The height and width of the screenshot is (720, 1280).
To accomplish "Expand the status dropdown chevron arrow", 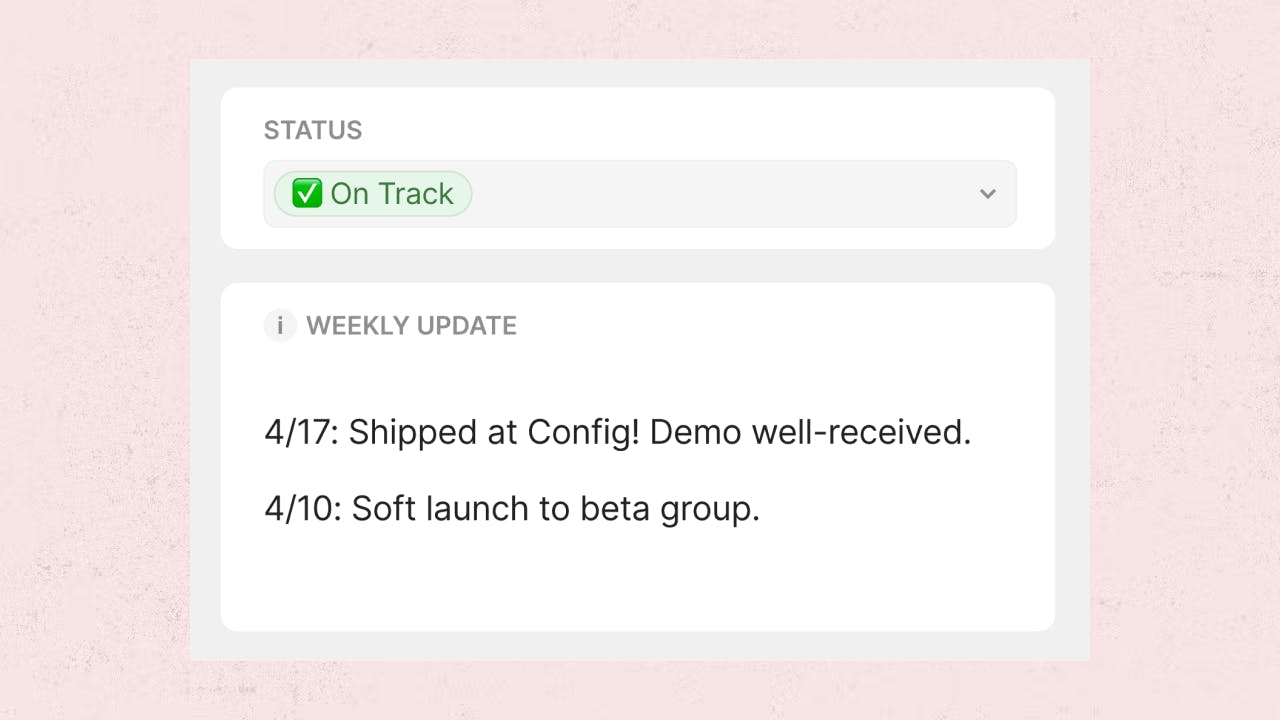I will click(987, 194).
